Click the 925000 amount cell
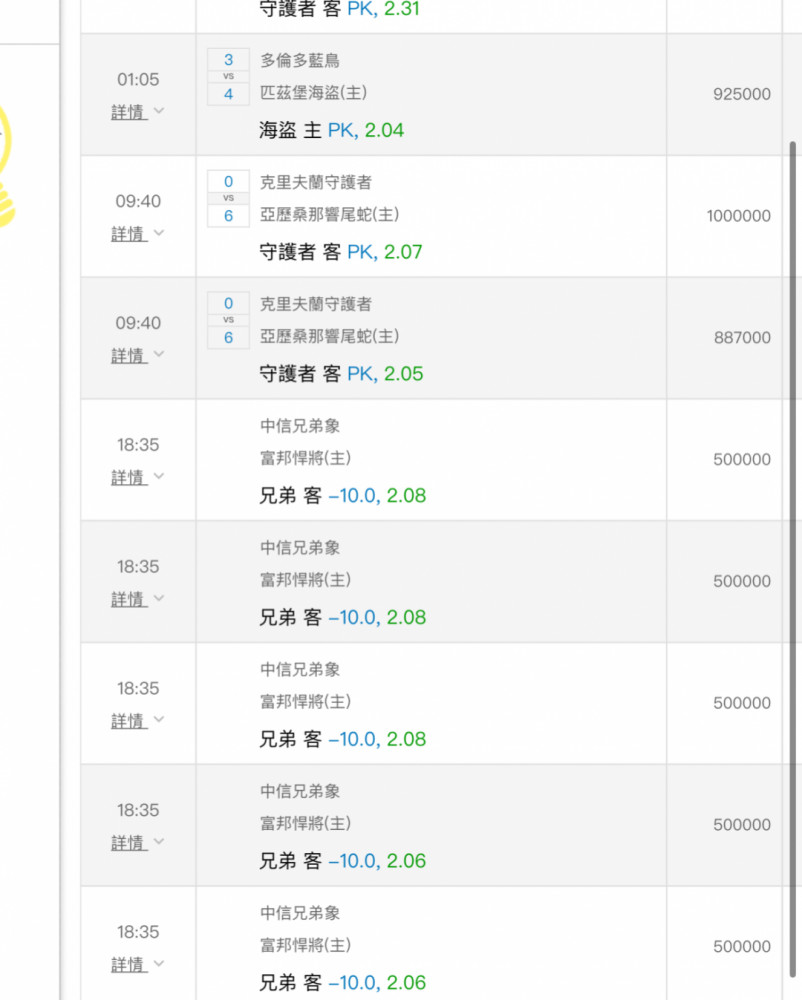This screenshot has height=1000, width=802. pyautogui.click(x=741, y=94)
